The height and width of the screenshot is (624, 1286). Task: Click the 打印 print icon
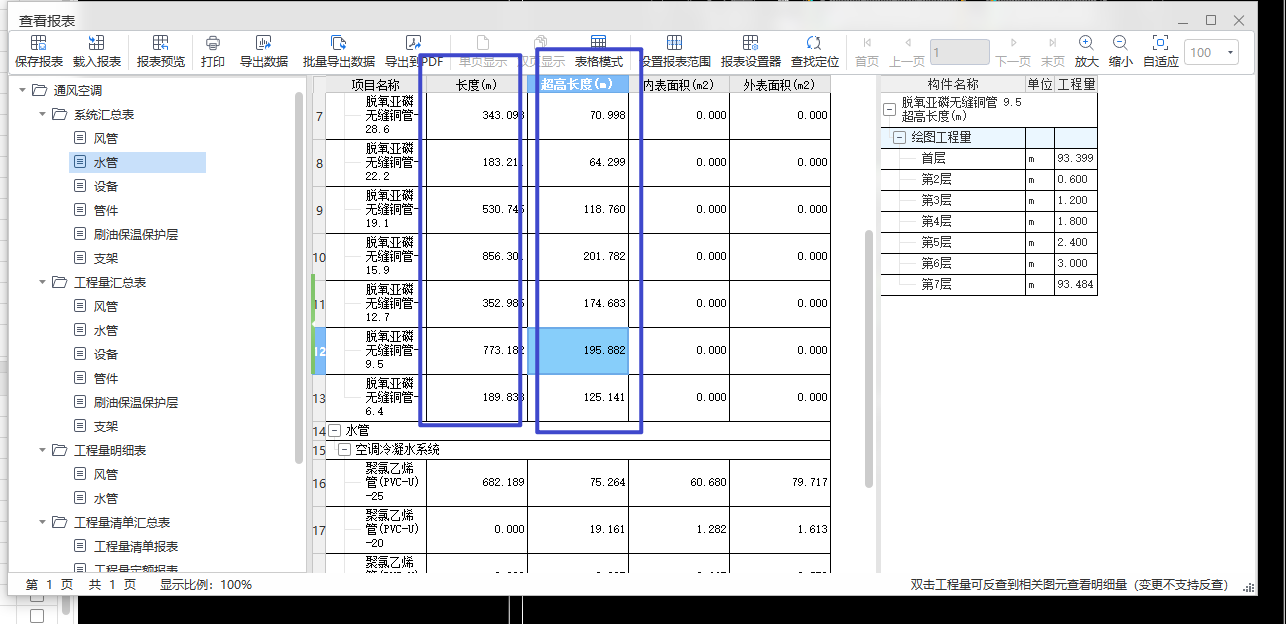[x=213, y=43]
